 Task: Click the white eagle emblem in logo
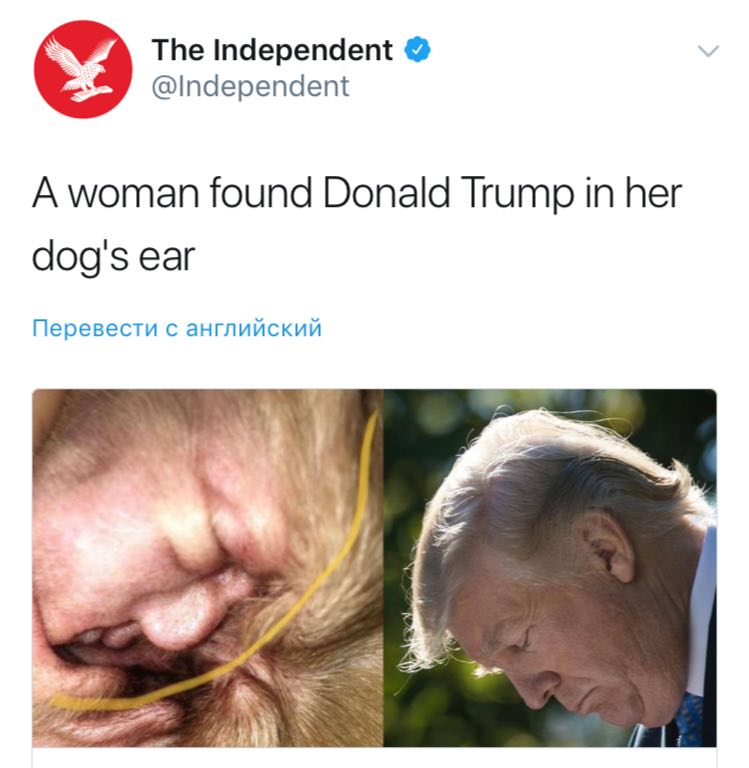coord(81,69)
